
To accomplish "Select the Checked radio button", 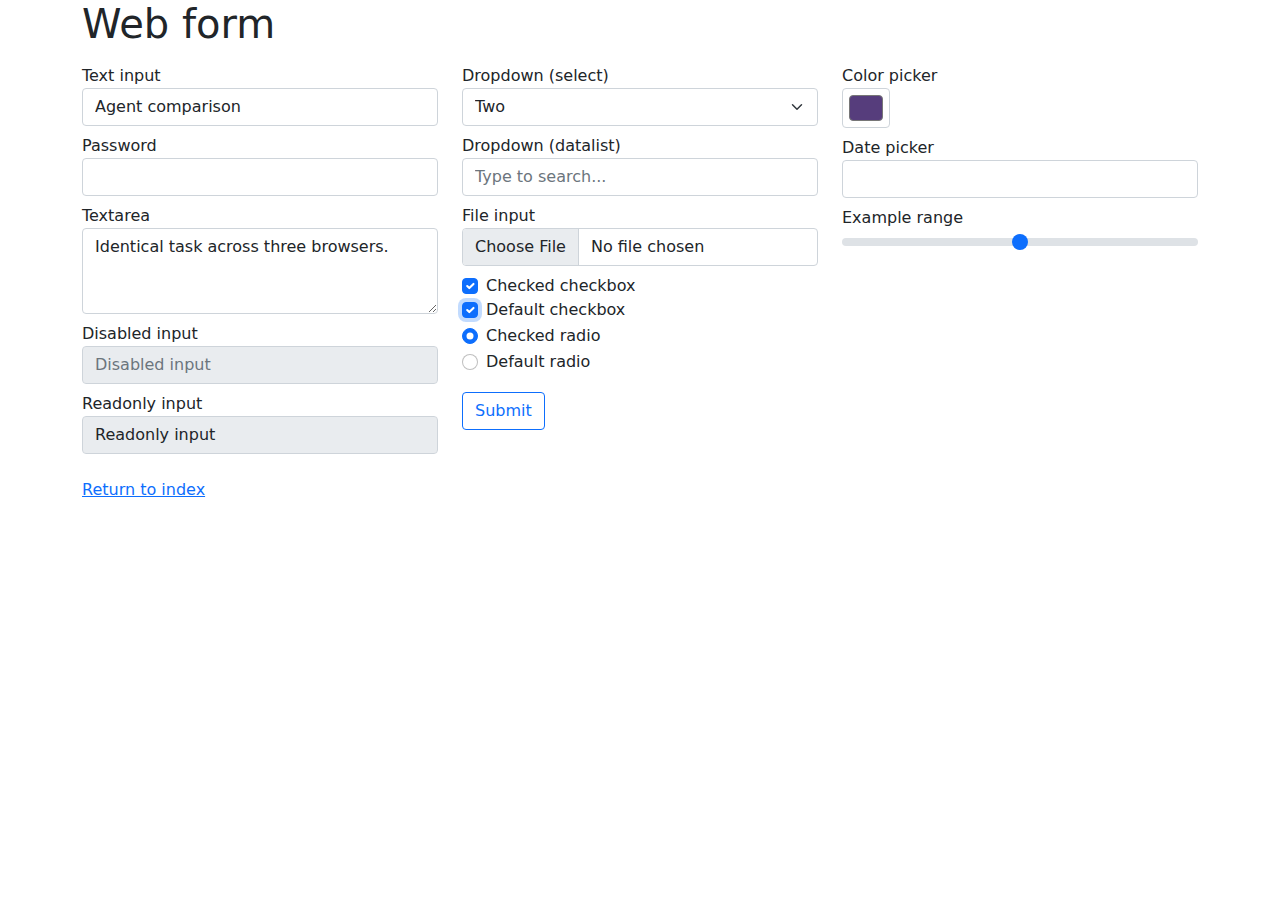I will coord(470,336).
